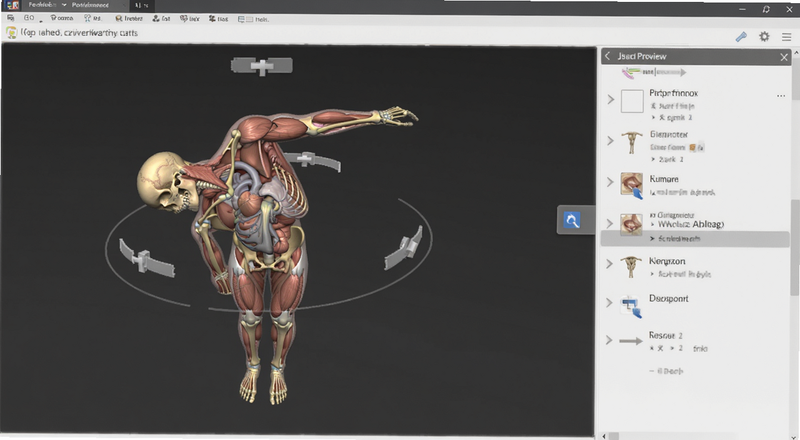Viewport: 800px width, 440px height.
Task: Click the wrench tool icon in the header
Action: click(x=741, y=36)
